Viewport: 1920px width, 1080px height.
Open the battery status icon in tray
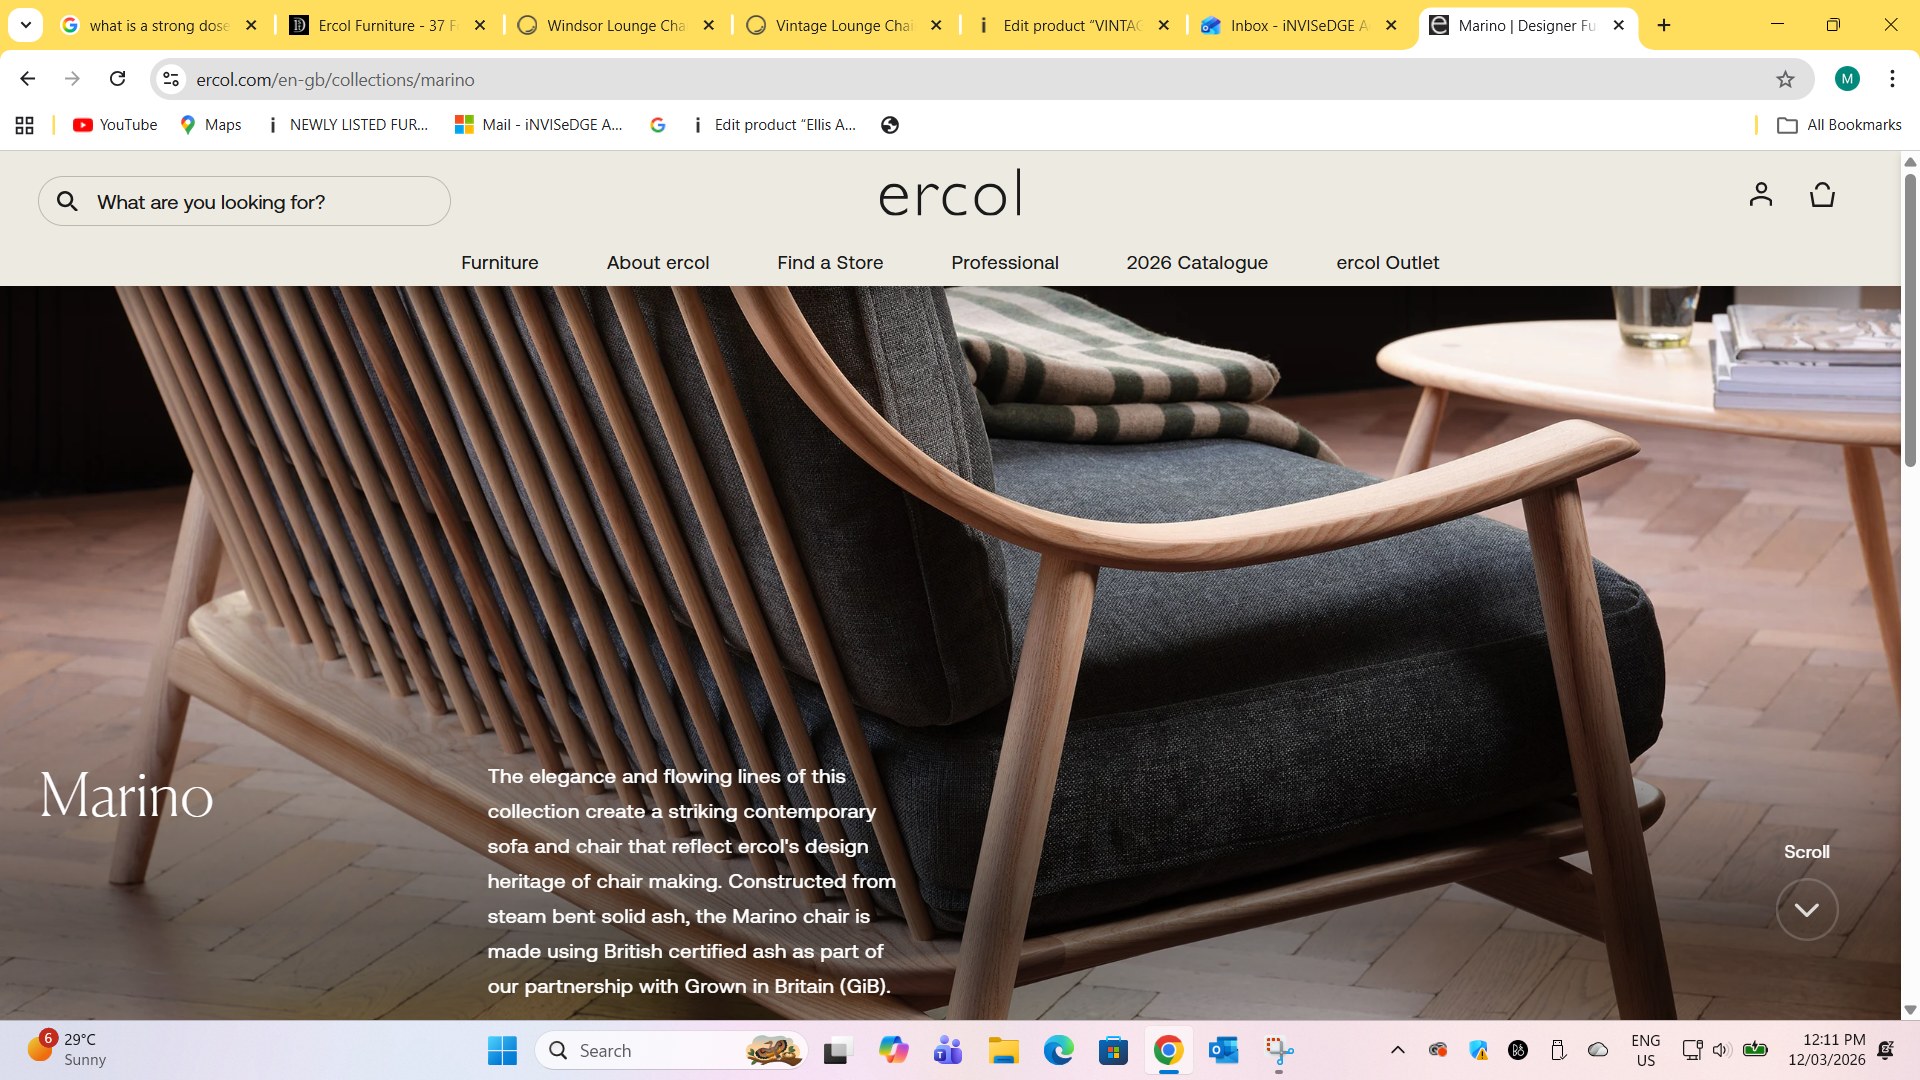[1755, 1050]
